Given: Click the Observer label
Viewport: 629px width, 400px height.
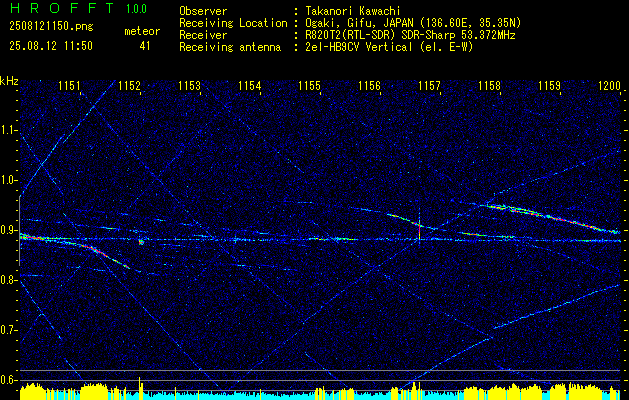Looking at the screenshot, I should 203,11.
